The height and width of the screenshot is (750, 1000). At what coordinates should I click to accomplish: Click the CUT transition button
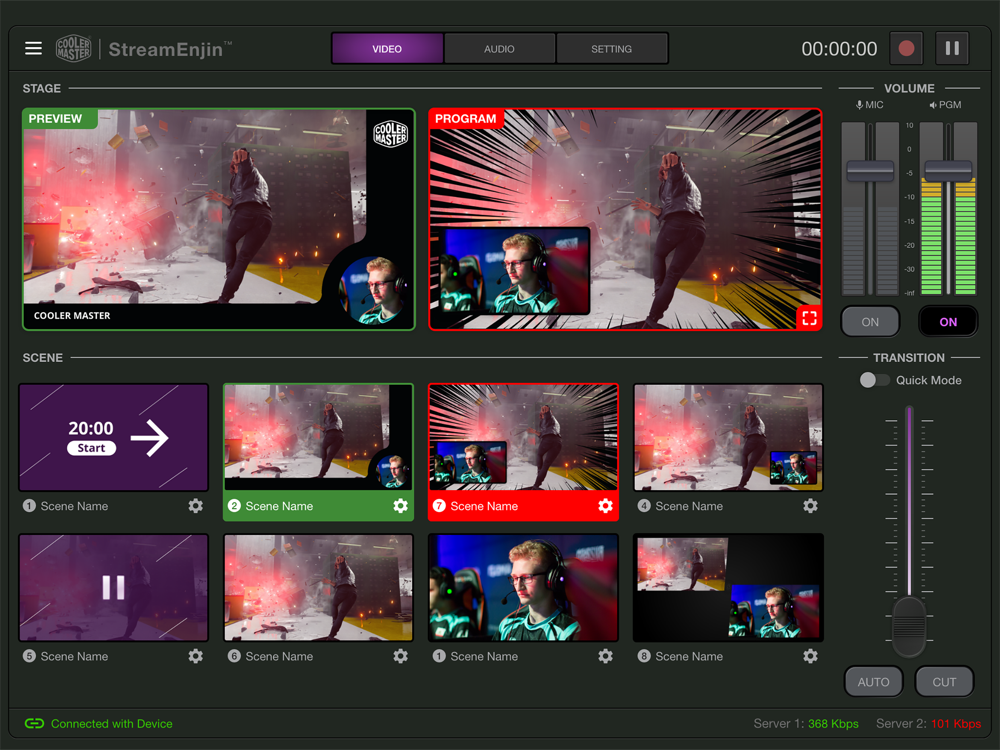(944, 682)
